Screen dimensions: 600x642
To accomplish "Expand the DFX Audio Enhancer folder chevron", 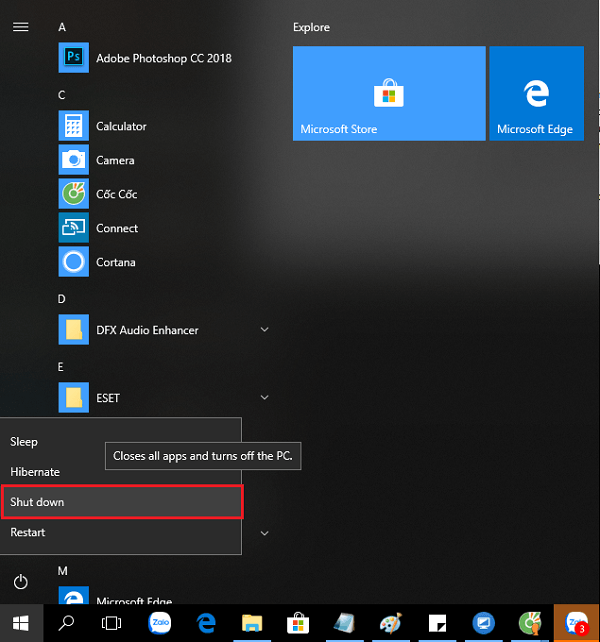I will point(264,330).
